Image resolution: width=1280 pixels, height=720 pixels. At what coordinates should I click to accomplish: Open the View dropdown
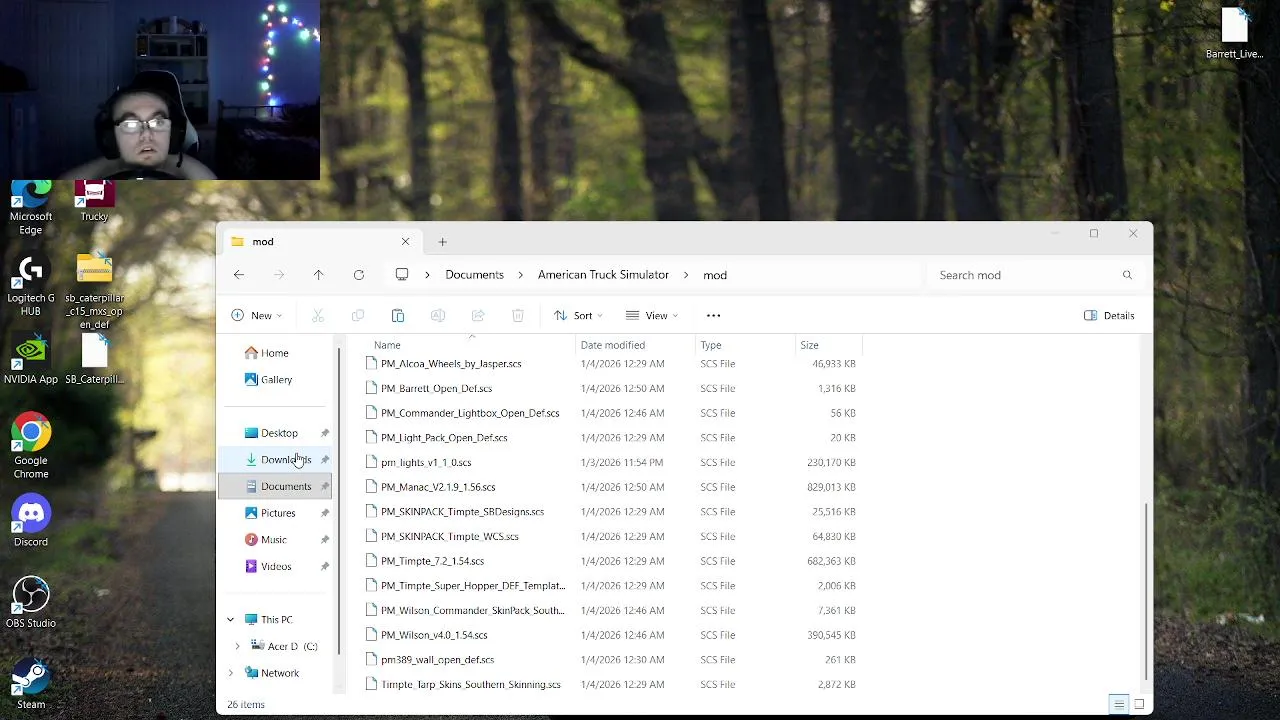tap(652, 316)
